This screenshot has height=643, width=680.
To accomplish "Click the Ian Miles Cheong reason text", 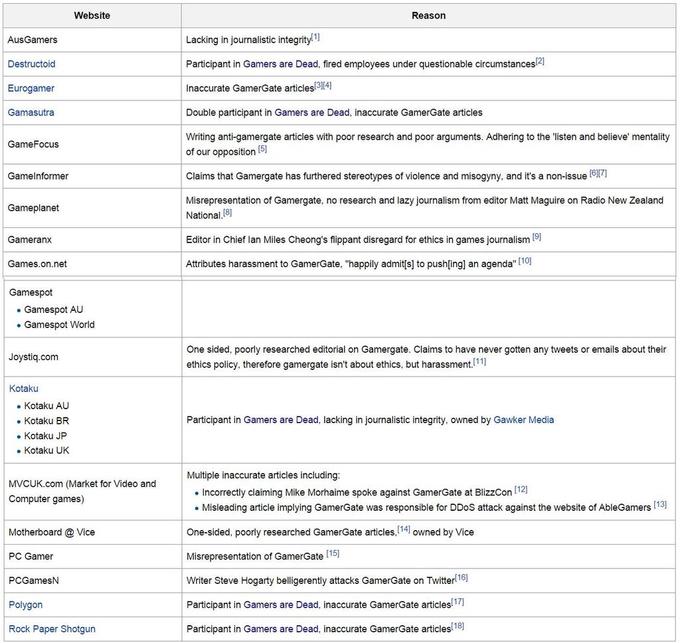I will pos(358,240).
